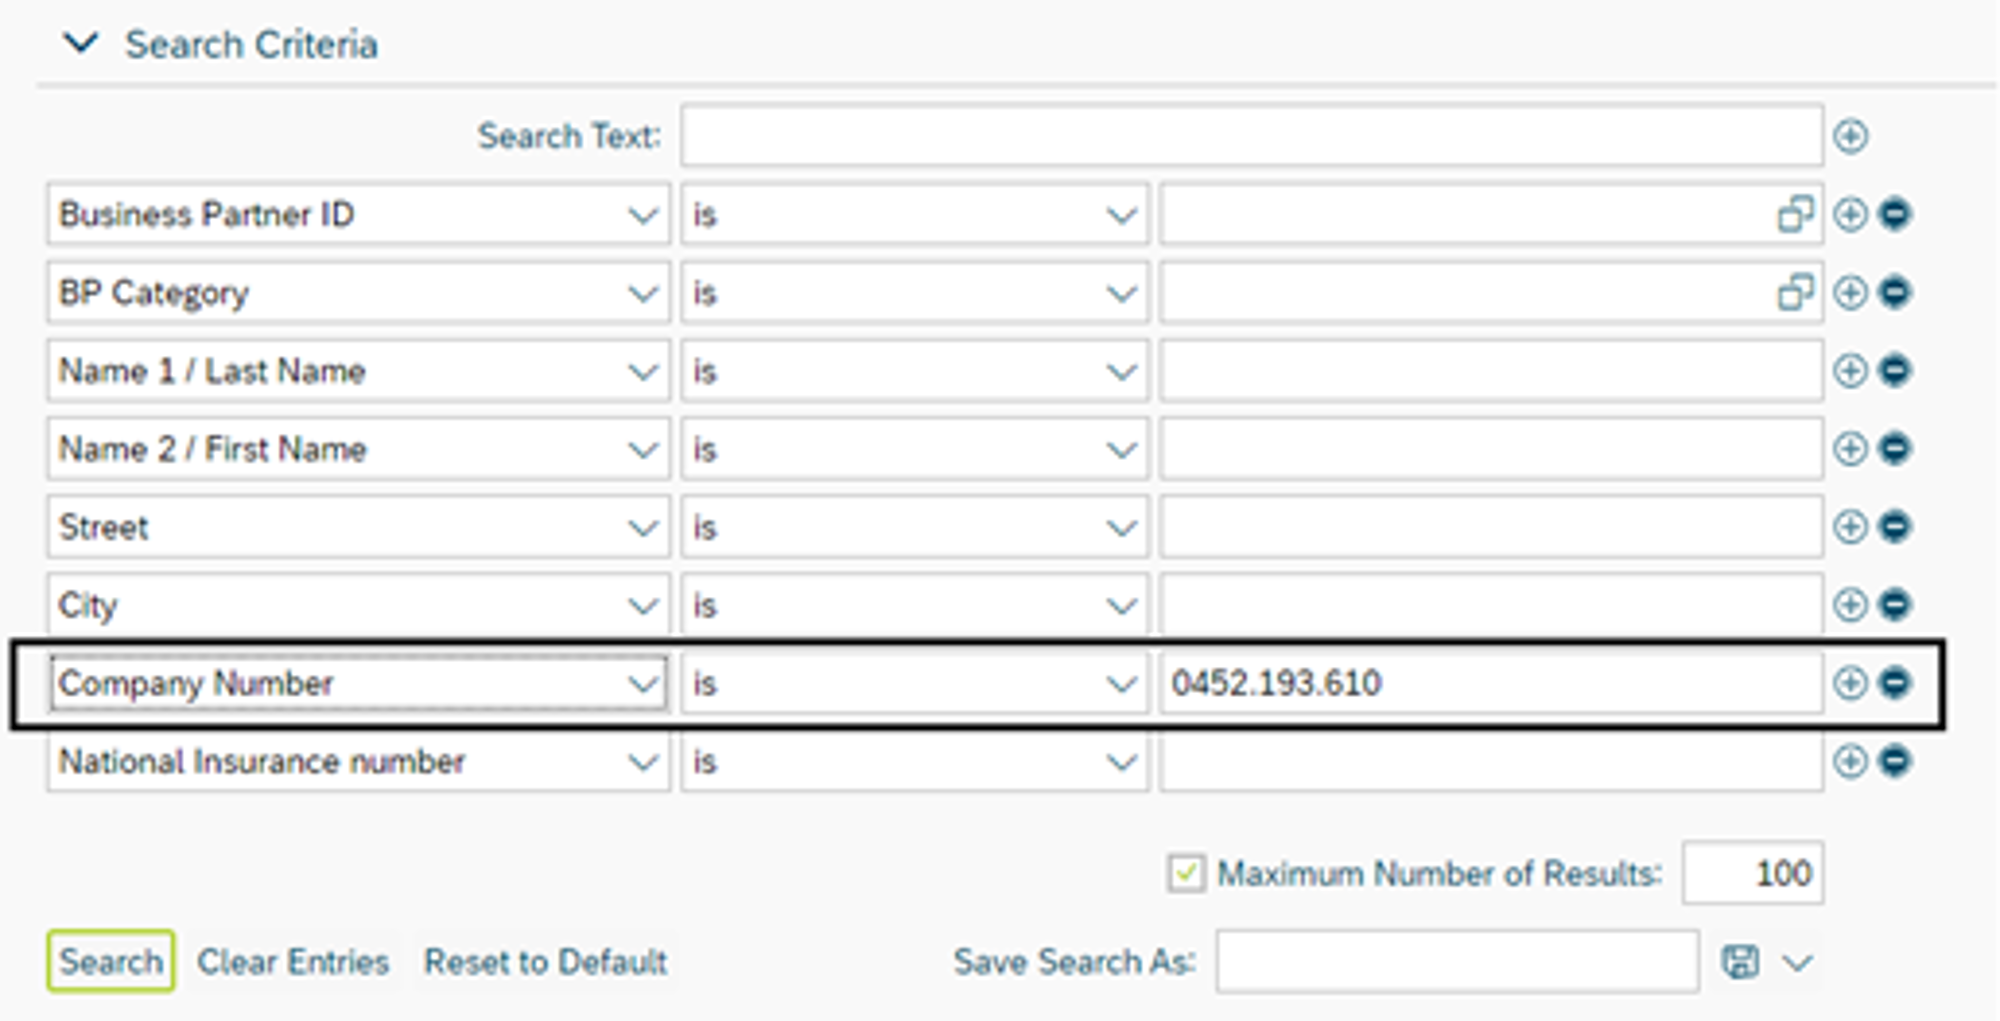
Task: Click Company Number value 0452.193.610
Action: (1277, 683)
